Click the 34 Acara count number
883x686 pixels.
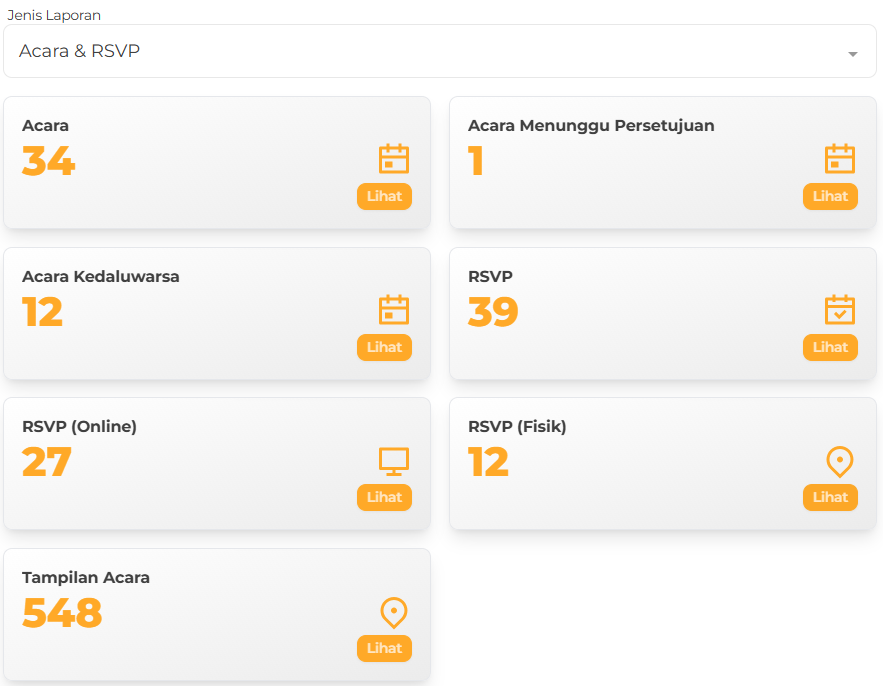pos(49,161)
